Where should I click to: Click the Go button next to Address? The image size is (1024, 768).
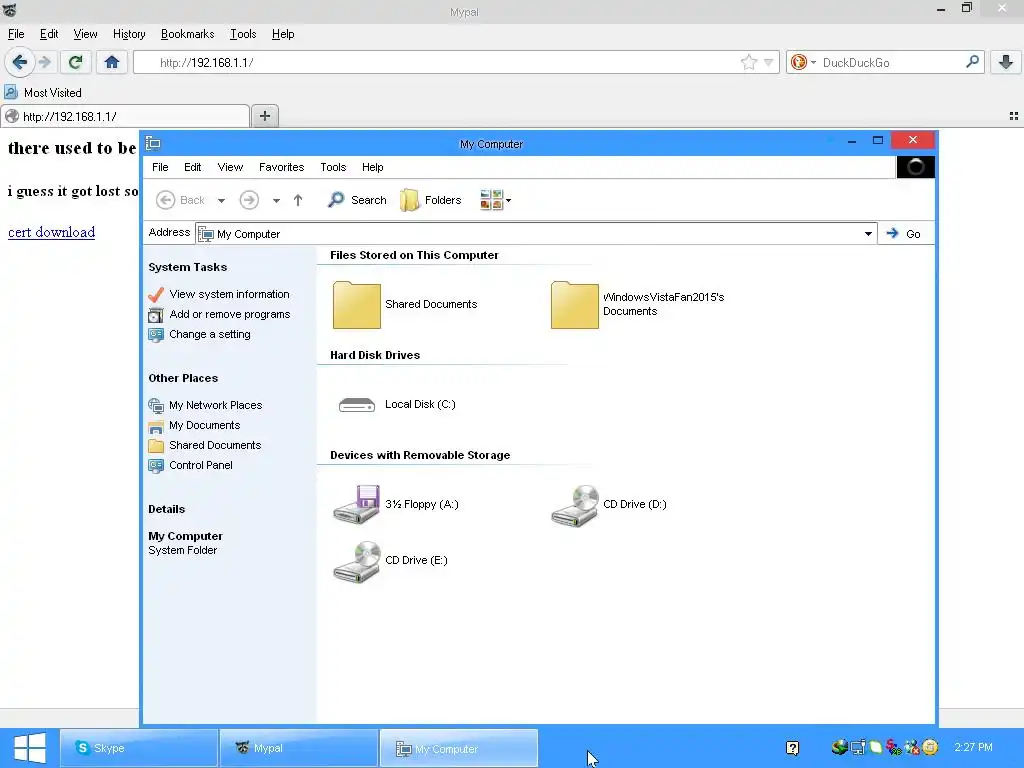coord(904,234)
